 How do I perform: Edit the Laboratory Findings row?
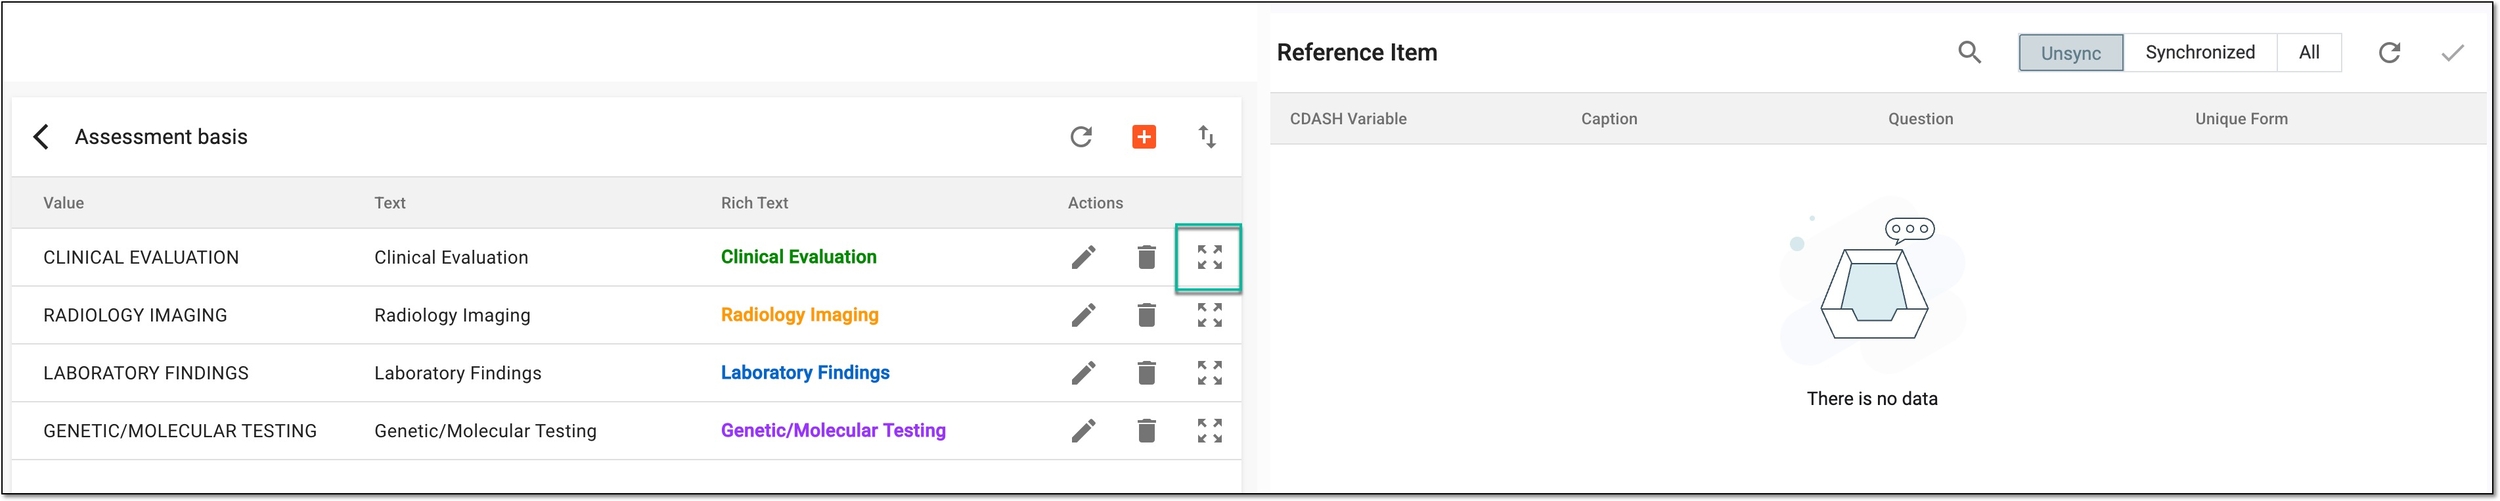1083,373
